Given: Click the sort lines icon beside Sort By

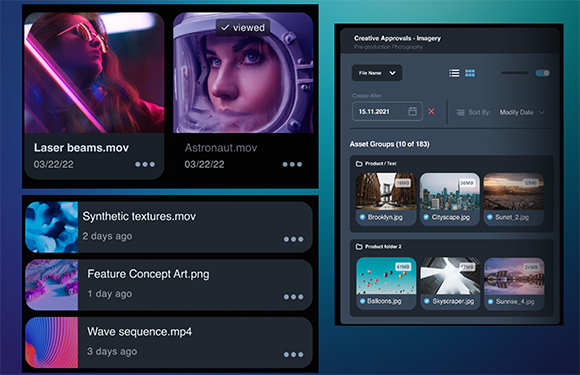Looking at the screenshot, I should point(461,112).
